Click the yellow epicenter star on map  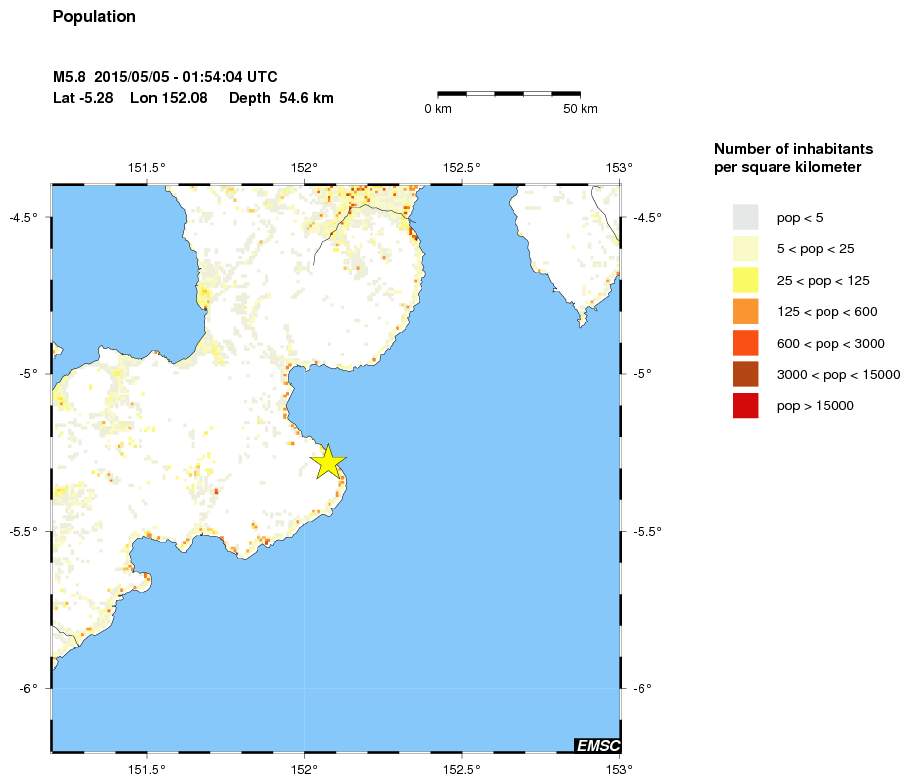tap(328, 461)
